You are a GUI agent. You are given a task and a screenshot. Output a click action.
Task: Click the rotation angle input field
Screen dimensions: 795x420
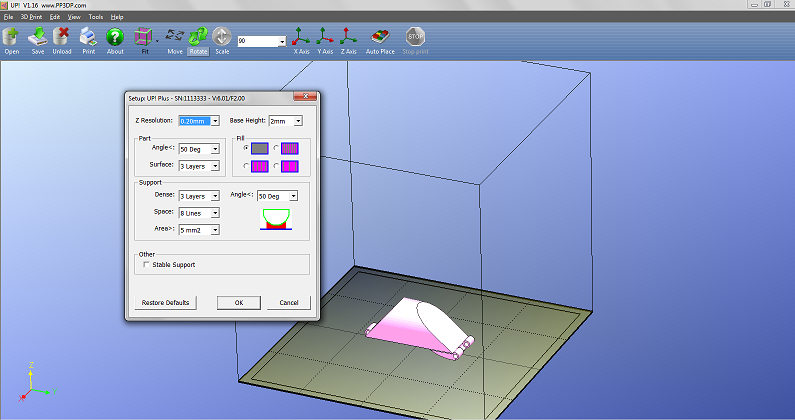[258, 41]
